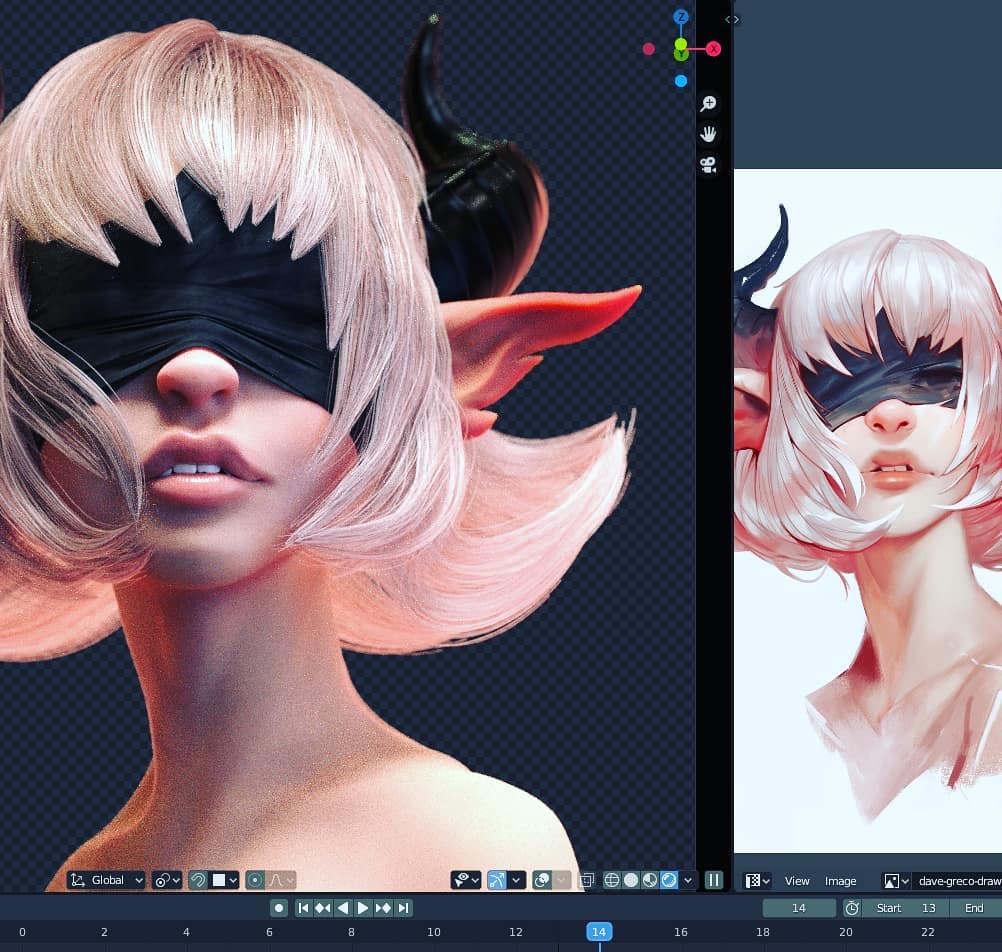Screen dimensions: 1002x952
Task: Click the hand pan view icon
Action: coord(708,134)
